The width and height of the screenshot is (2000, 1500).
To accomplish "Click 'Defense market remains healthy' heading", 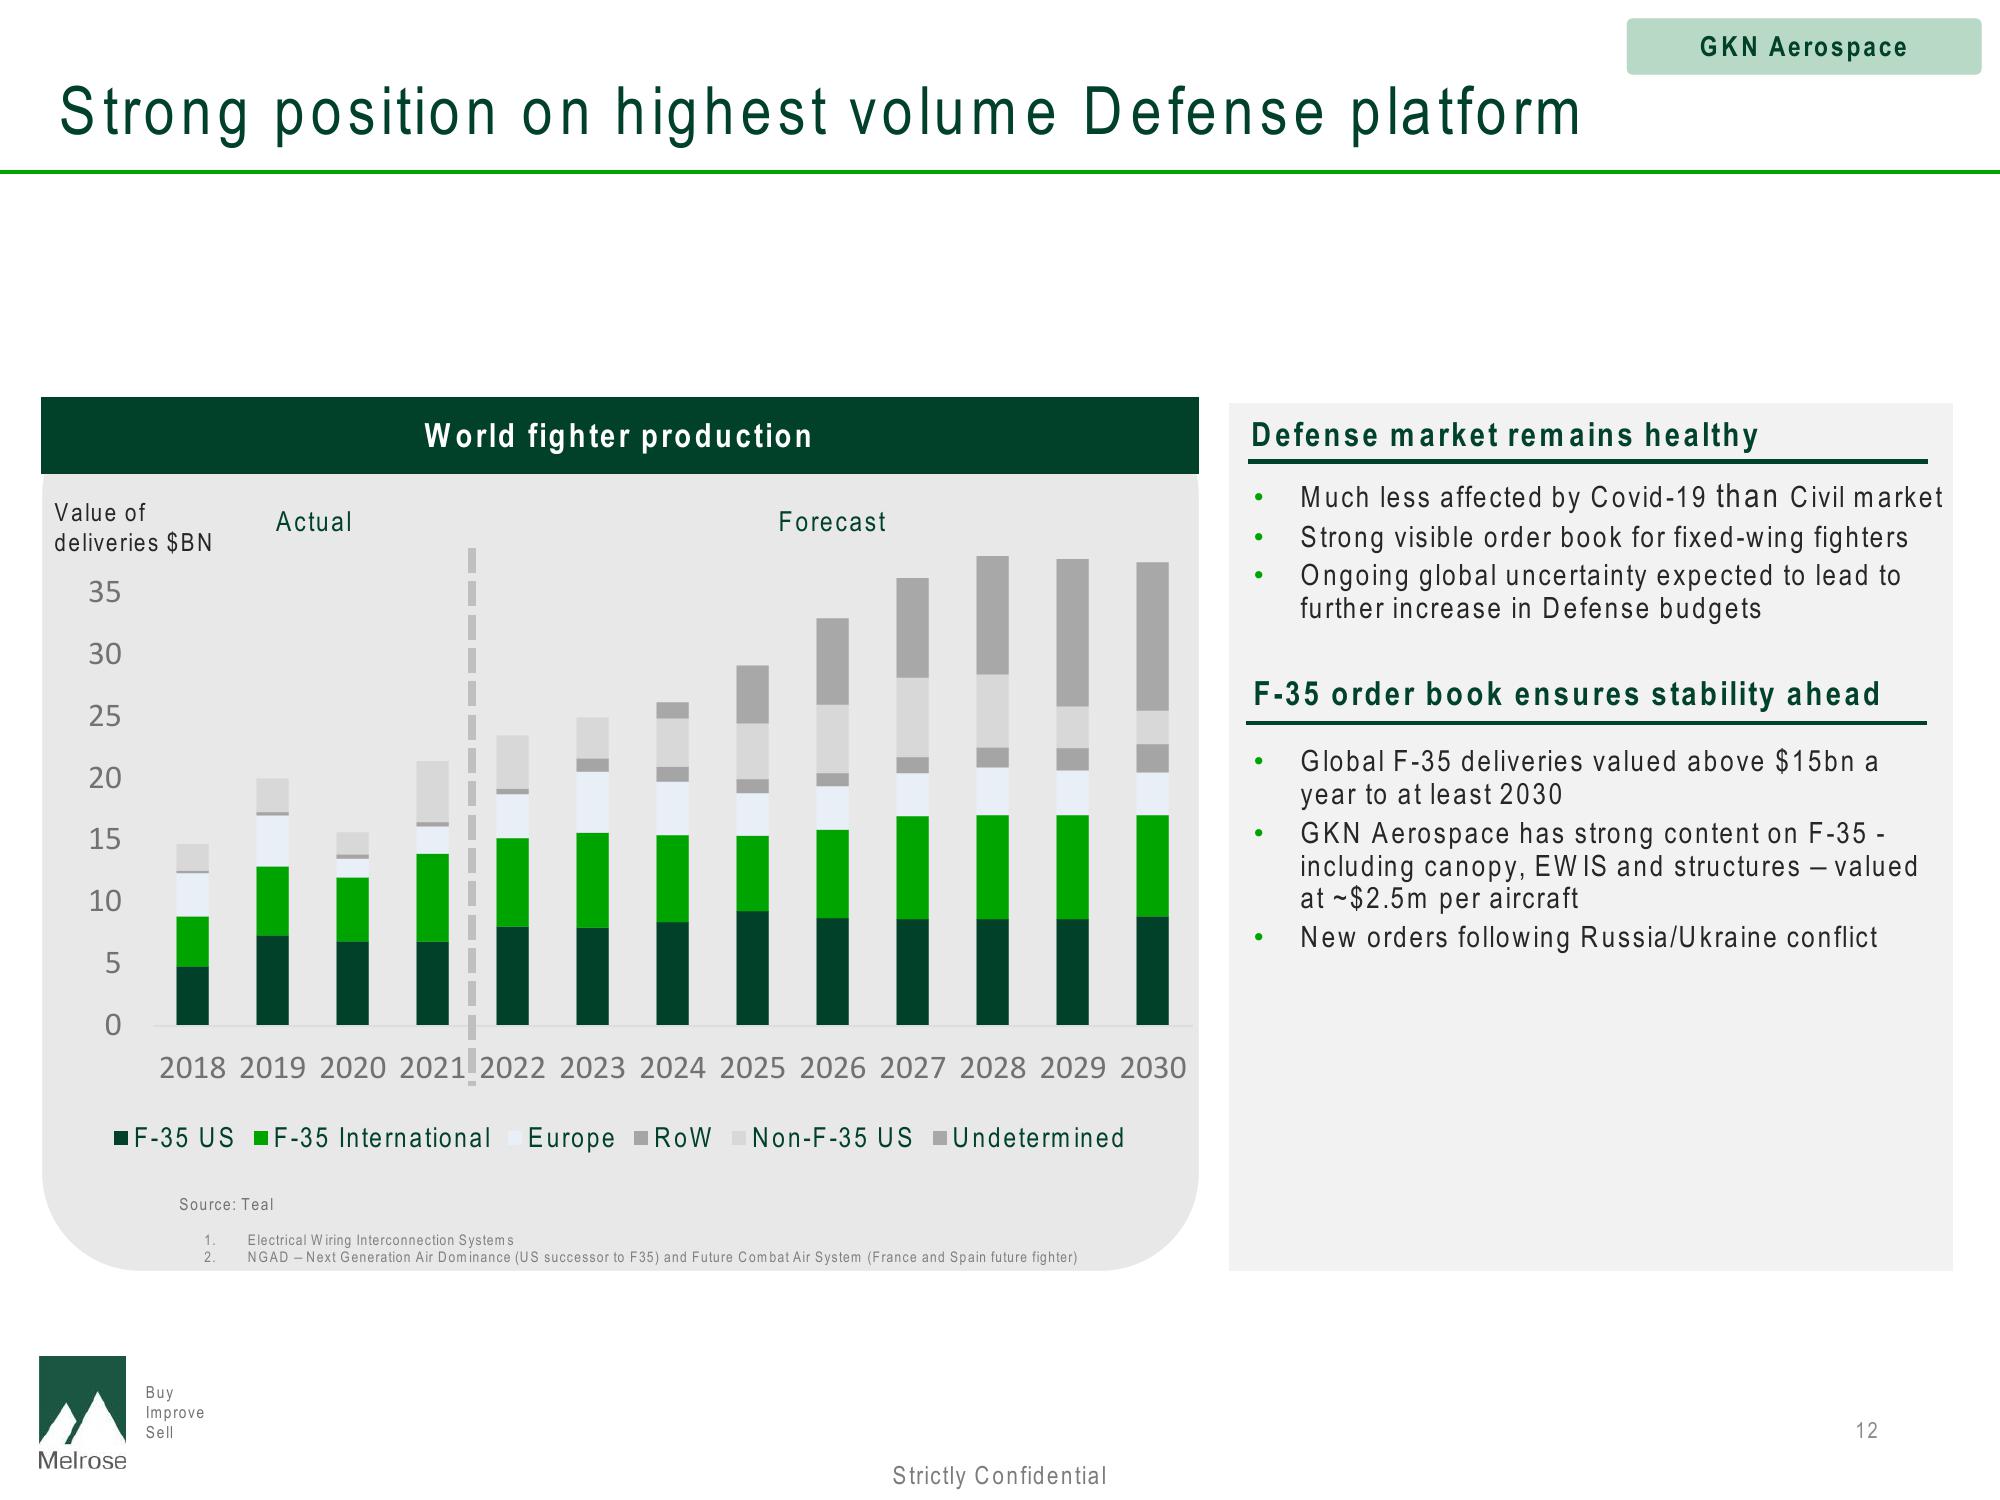I will pos(1504,435).
